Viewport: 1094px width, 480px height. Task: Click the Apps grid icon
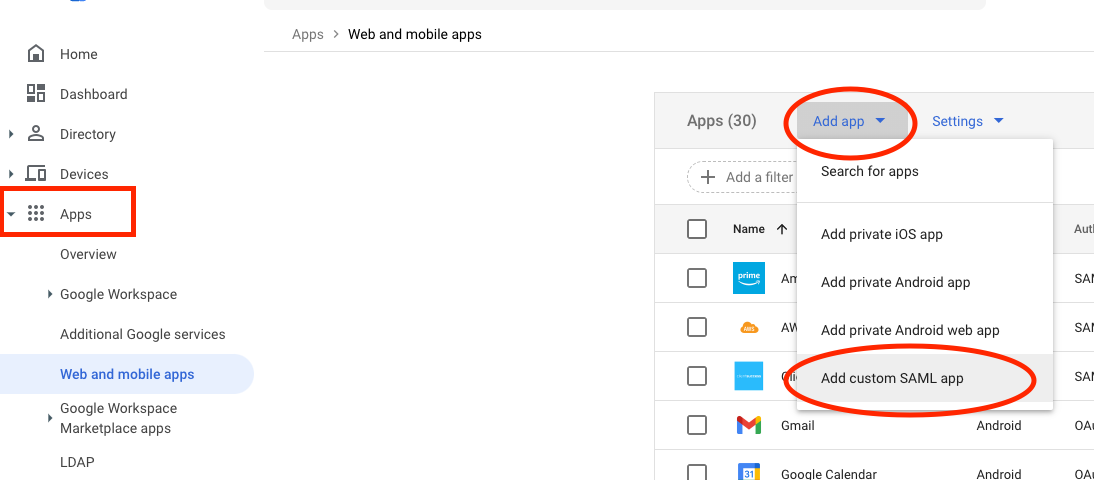(36, 213)
